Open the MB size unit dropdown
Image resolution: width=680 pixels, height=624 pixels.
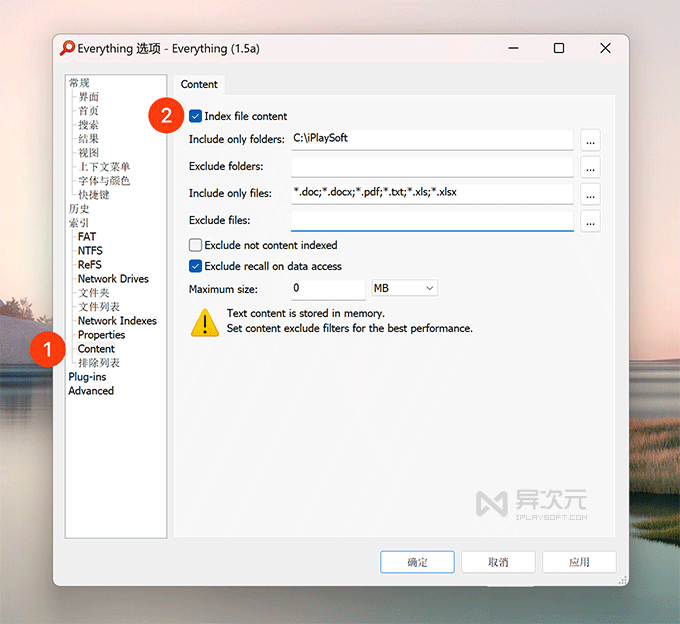tap(404, 288)
